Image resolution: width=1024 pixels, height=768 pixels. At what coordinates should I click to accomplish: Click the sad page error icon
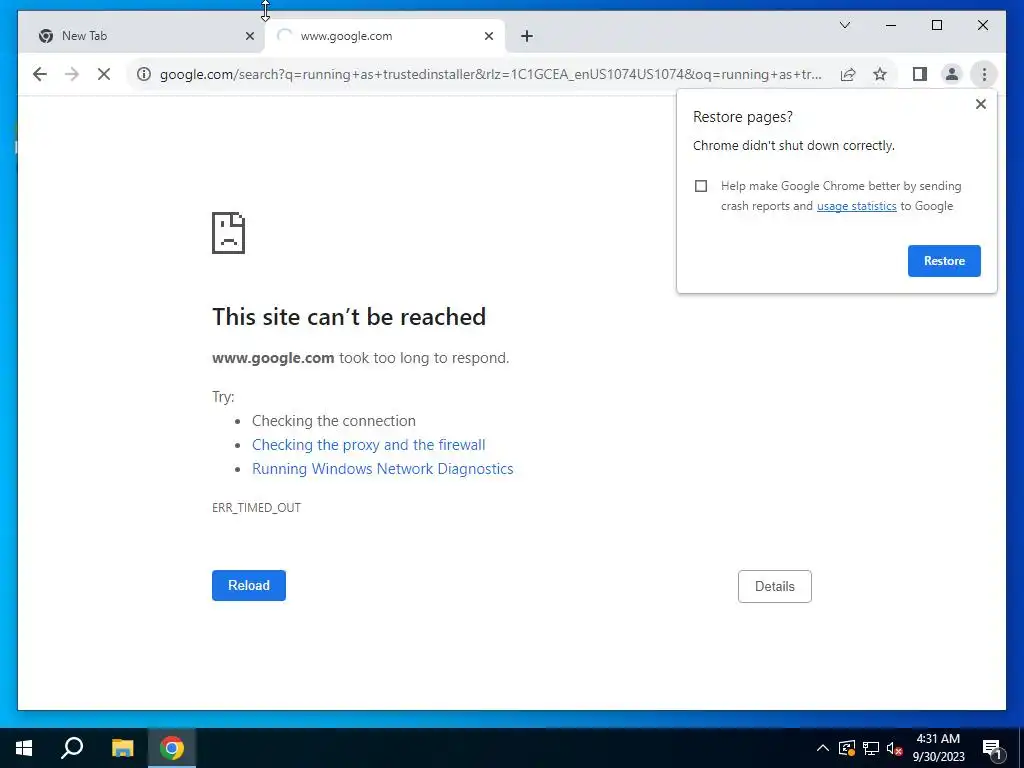pos(228,233)
